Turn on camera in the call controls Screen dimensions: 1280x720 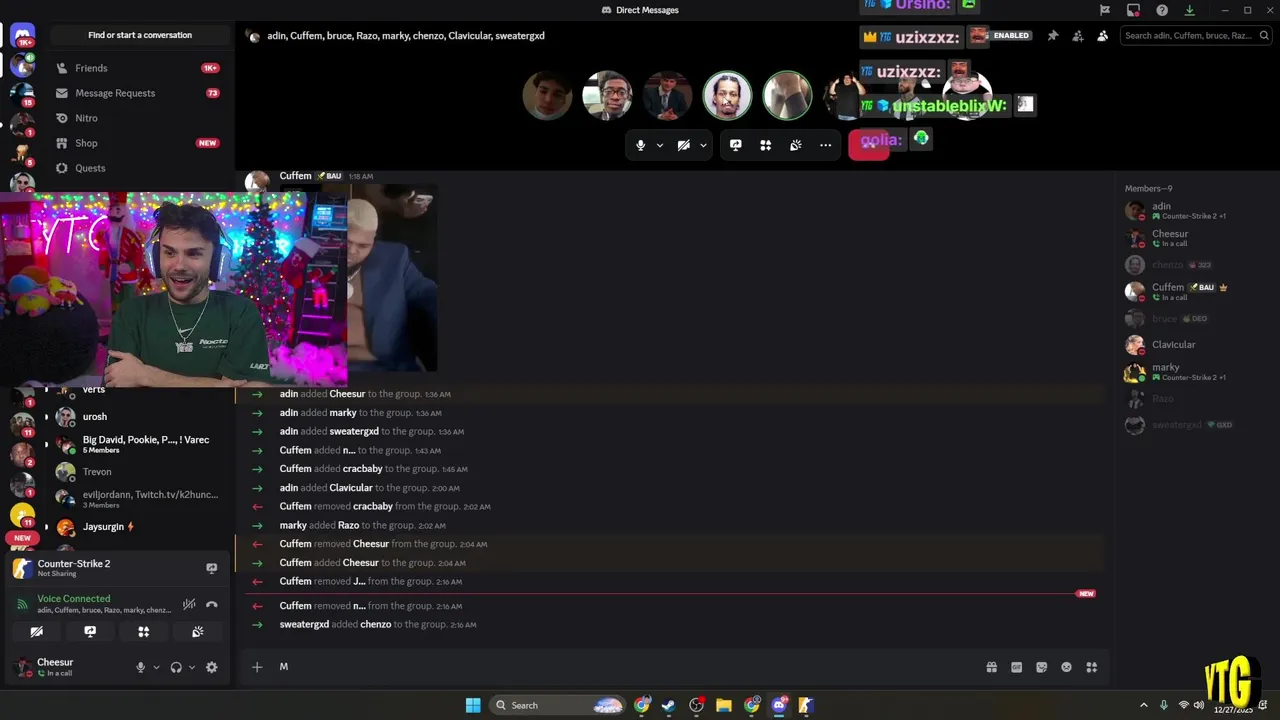pyautogui.click(x=684, y=145)
